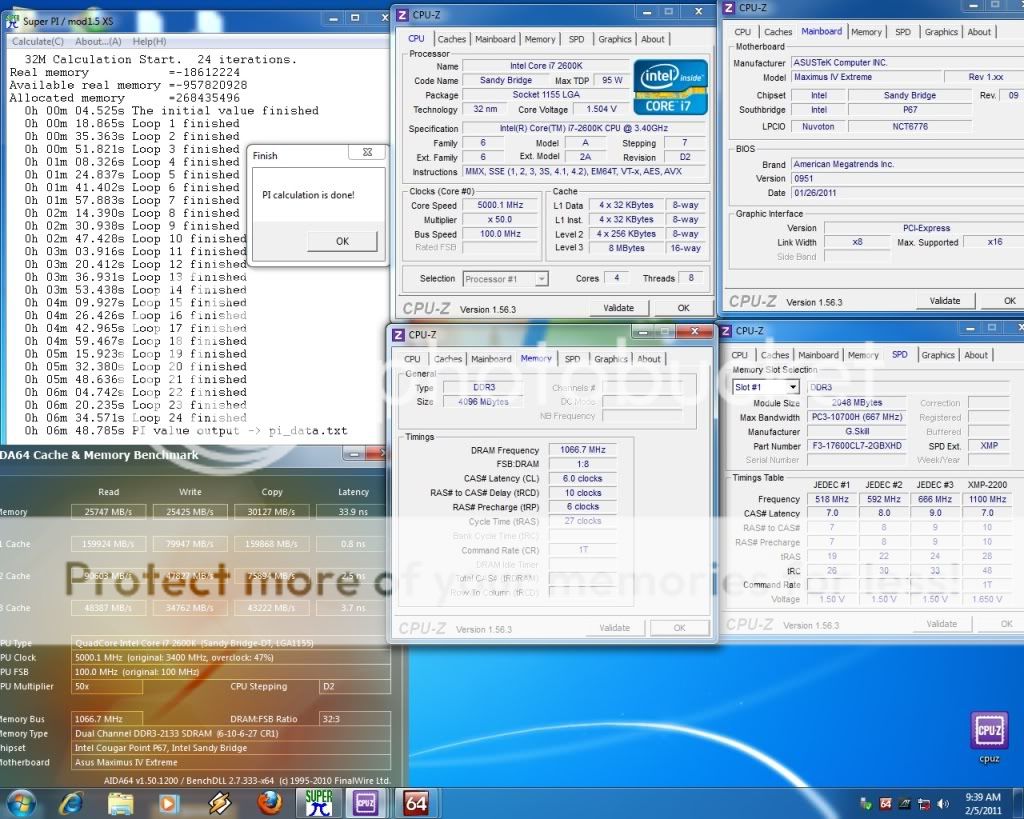This screenshot has height=819, width=1024.
Task: Click Validate in the Motherboard CPU-Z window
Action: pos(944,301)
